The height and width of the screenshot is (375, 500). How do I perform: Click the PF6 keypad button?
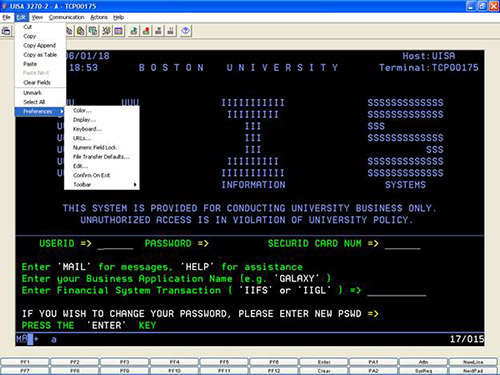(x=274, y=362)
